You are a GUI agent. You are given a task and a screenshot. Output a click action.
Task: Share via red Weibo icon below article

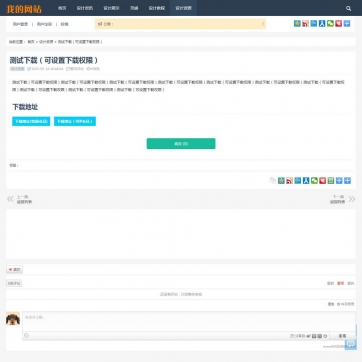[290, 181]
